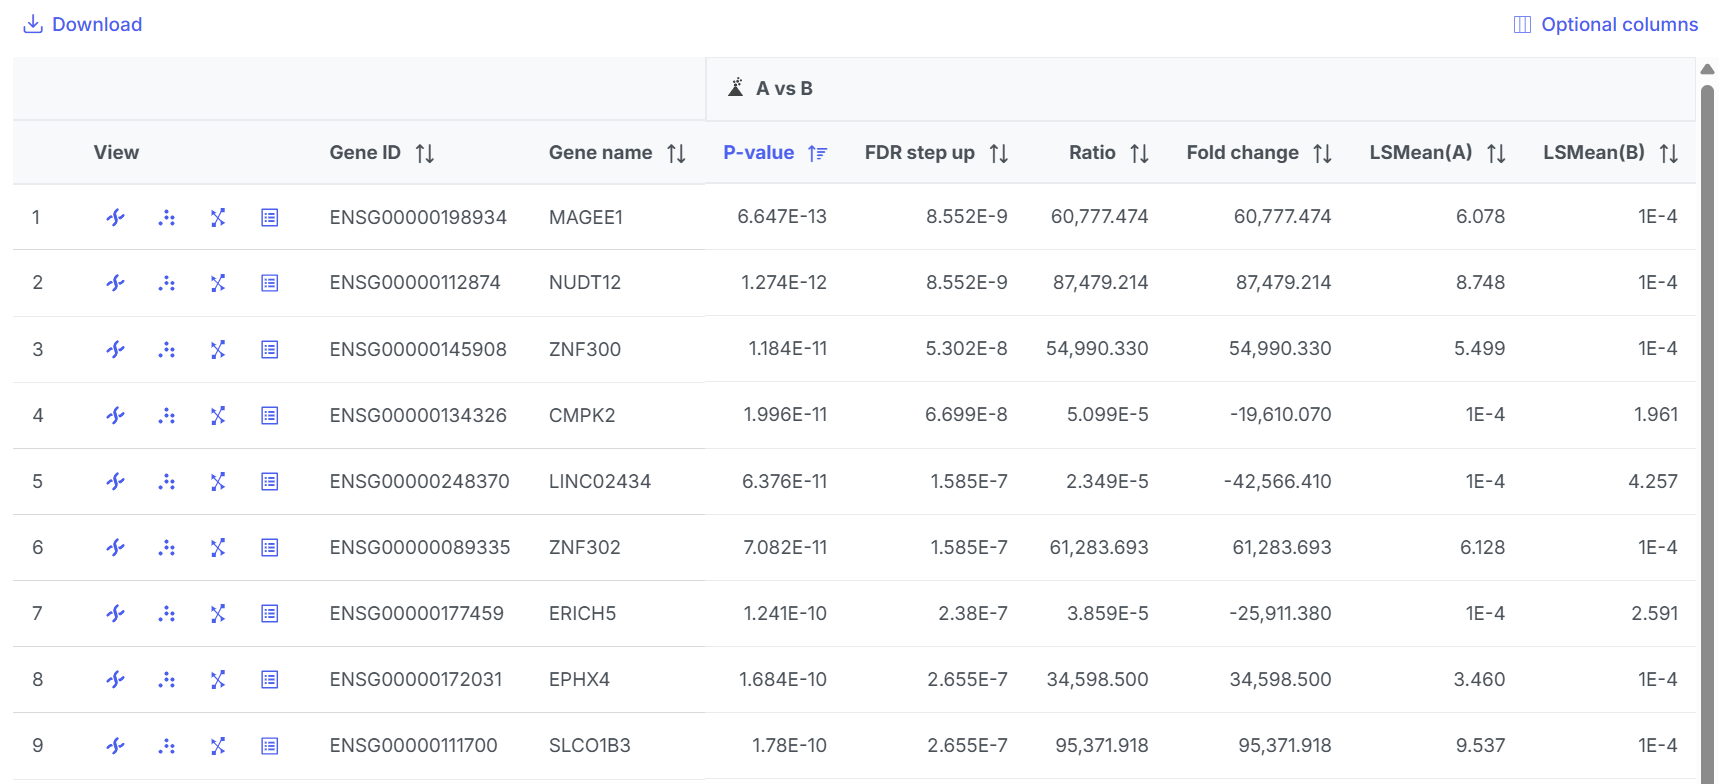The height and width of the screenshot is (784, 1721).
Task: Show the dot plot for NUDT12
Action: click(167, 283)
